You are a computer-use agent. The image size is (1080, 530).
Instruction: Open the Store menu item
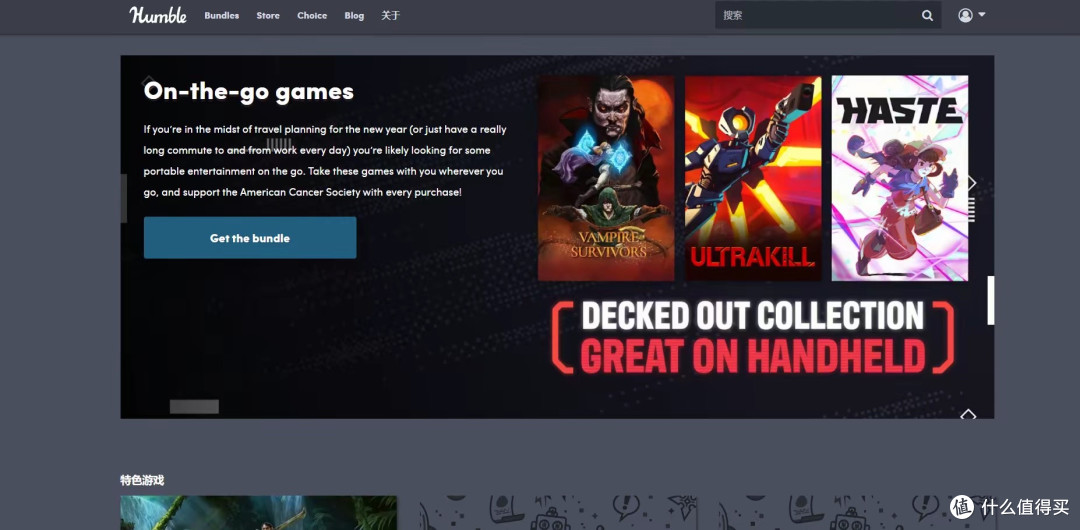[268, 15]
